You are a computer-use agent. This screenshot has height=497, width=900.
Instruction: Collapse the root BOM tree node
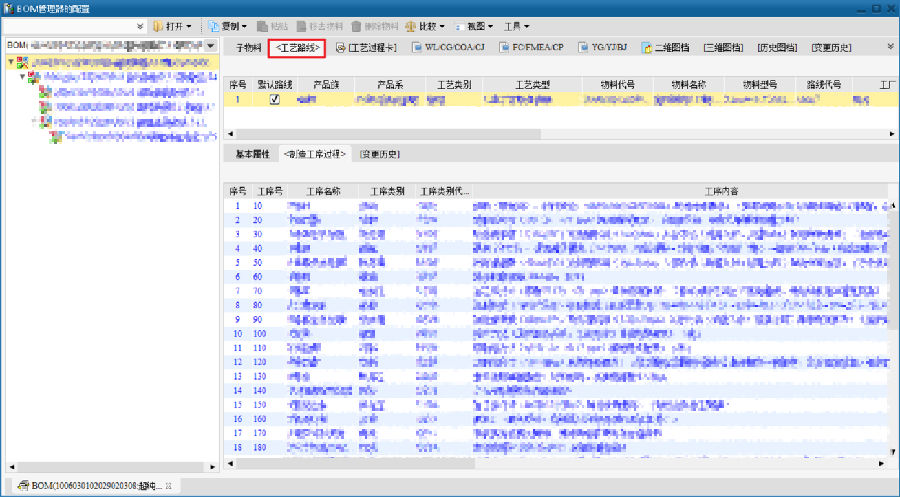click(x=11, y=63)
